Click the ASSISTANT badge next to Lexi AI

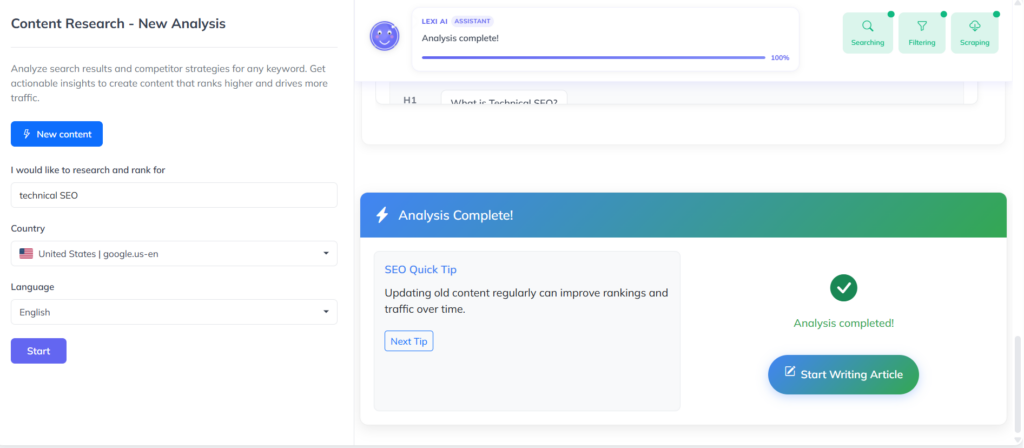472,21
